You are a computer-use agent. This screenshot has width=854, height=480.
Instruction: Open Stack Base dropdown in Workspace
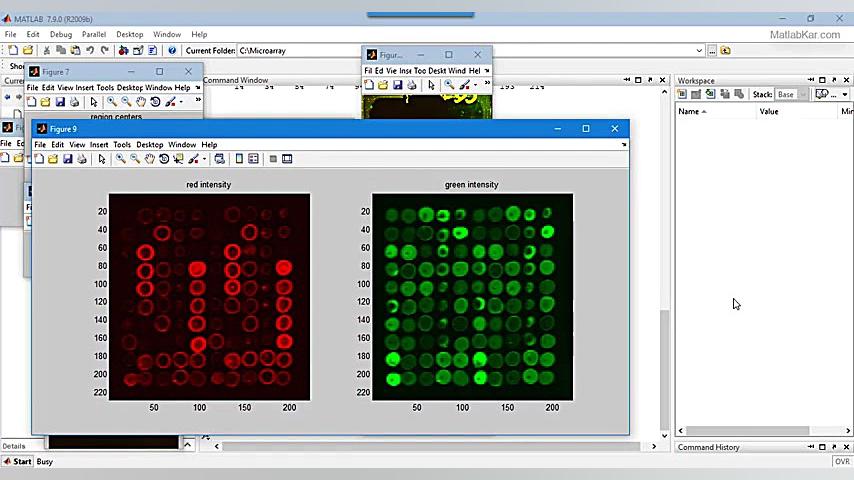coord(792,94)
